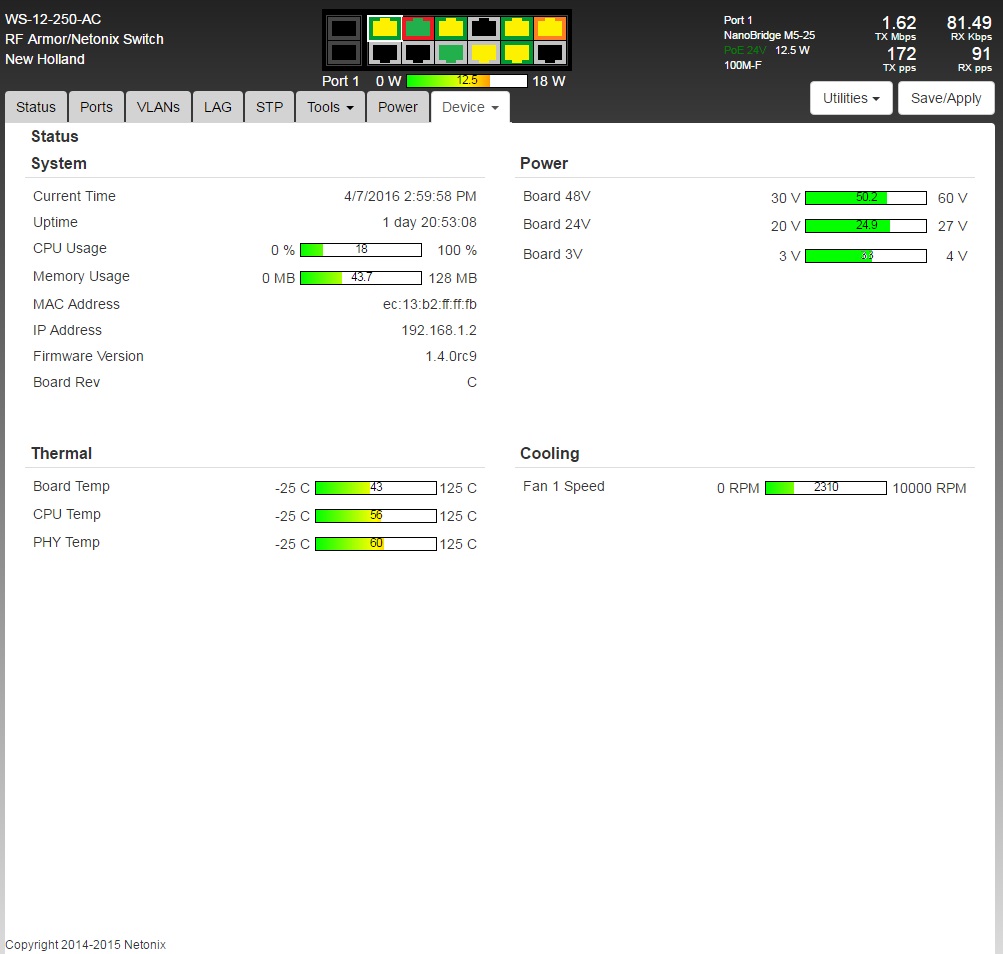Go to the STP tab
Screen dimensions: 1003x954
click(x=269, y=107)
